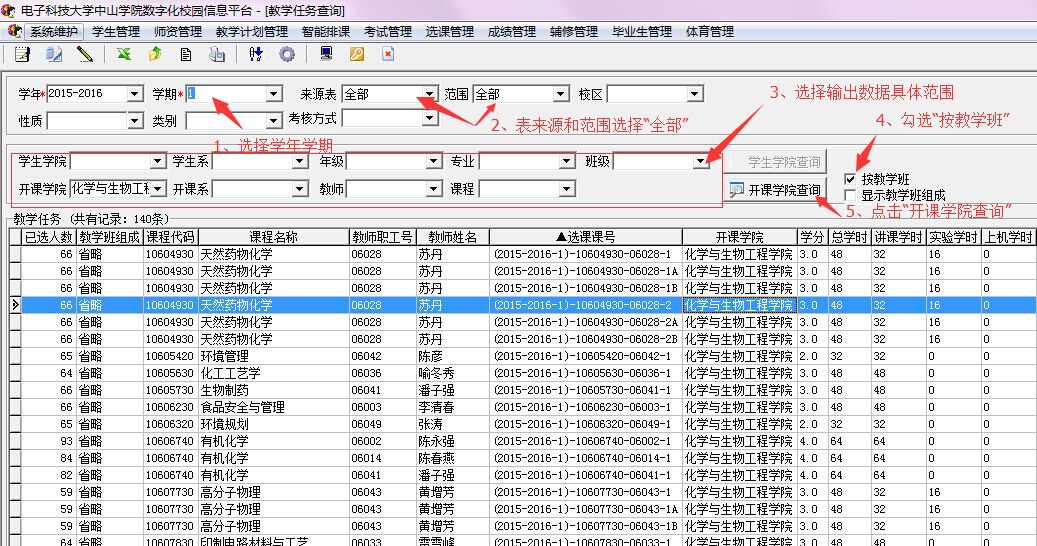Expand the 来源表 dropdown list
The width and height of the screenshot is (1037, 546).
click(x=428, y=94)
